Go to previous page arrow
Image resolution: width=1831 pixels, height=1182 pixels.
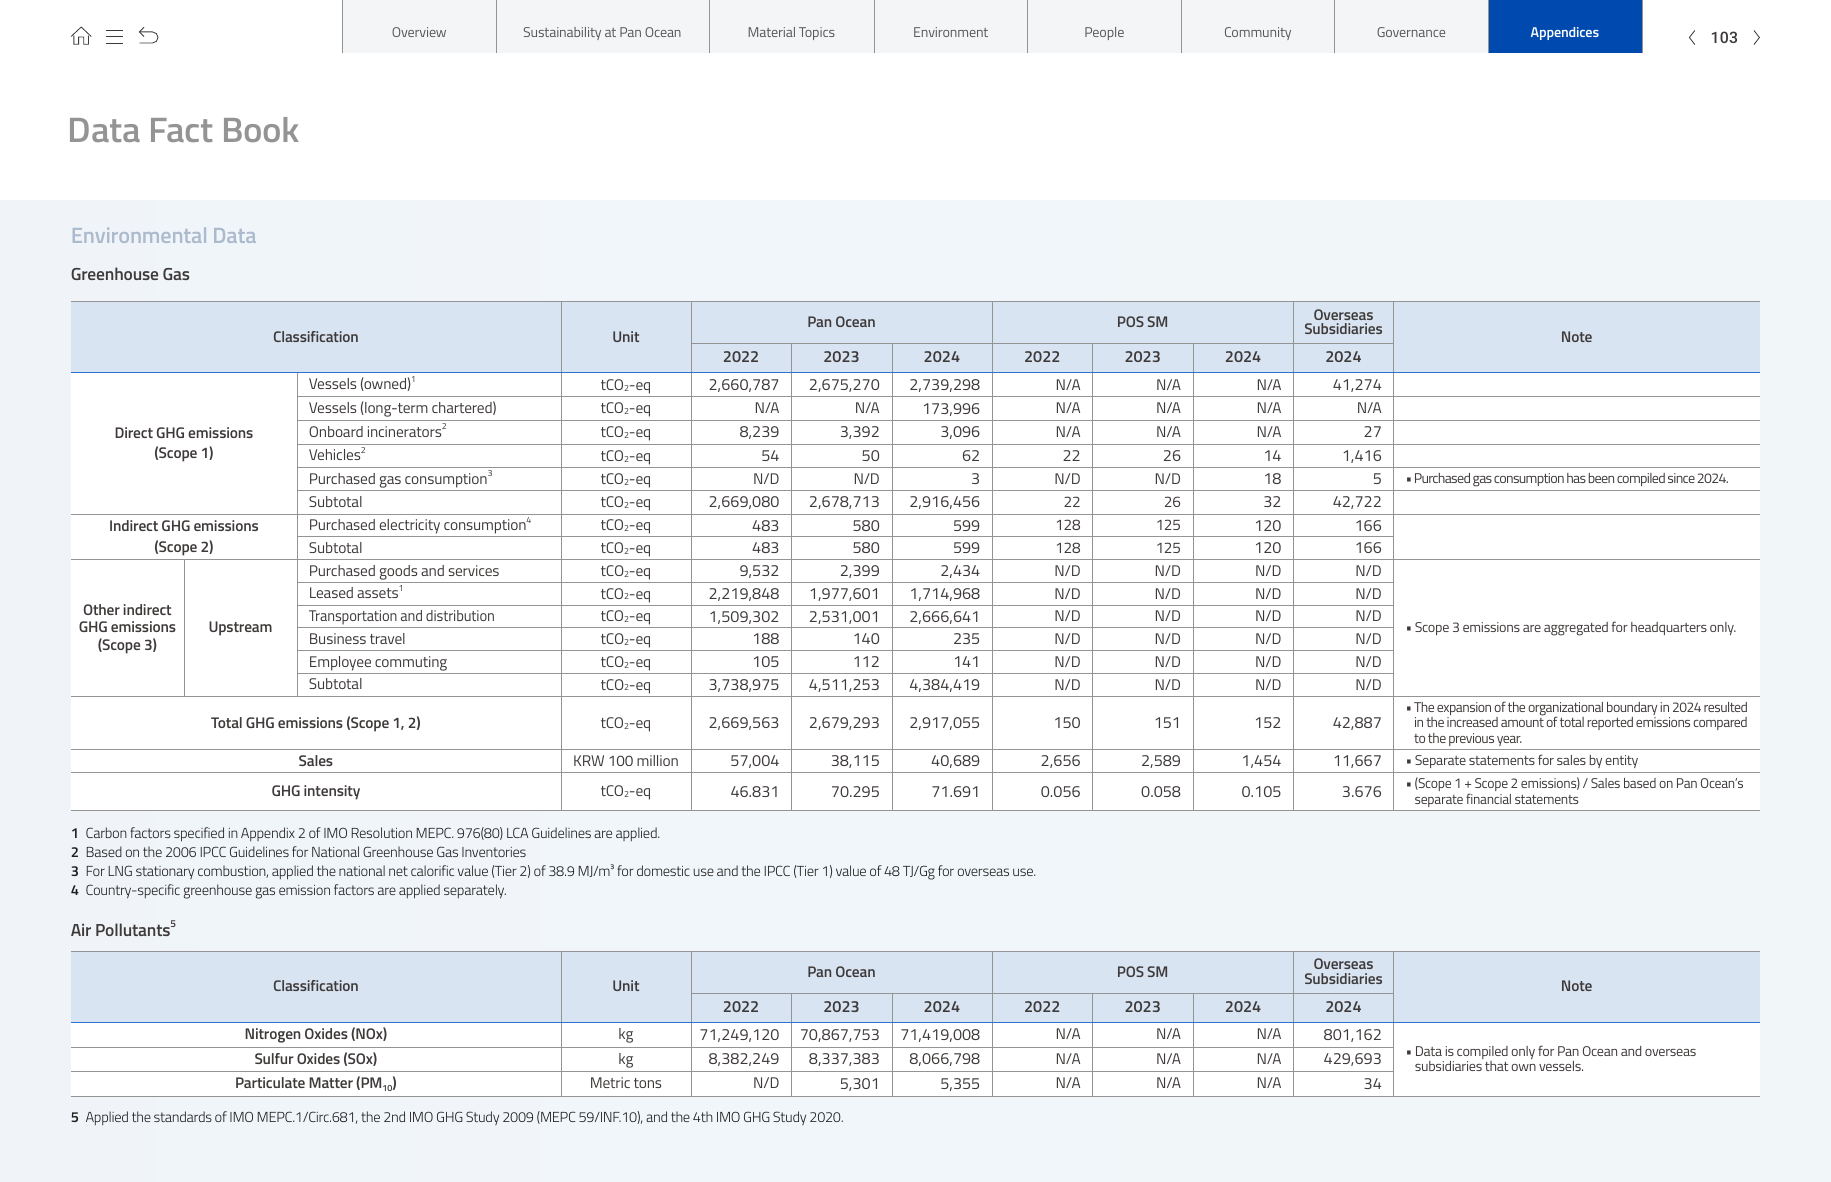pyautogui.click(x=1692, y=38)
